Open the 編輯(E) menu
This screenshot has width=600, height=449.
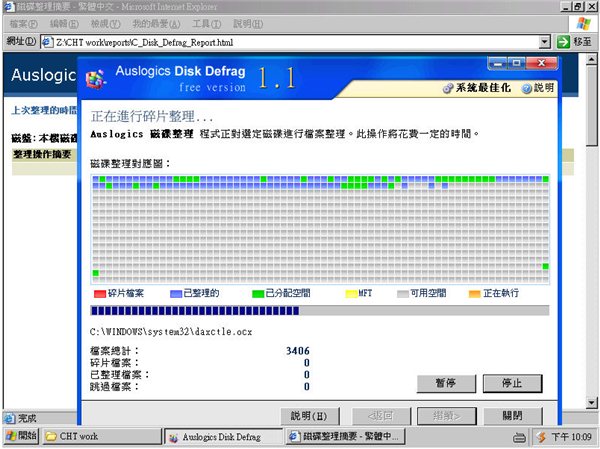[x=64, y=24]
